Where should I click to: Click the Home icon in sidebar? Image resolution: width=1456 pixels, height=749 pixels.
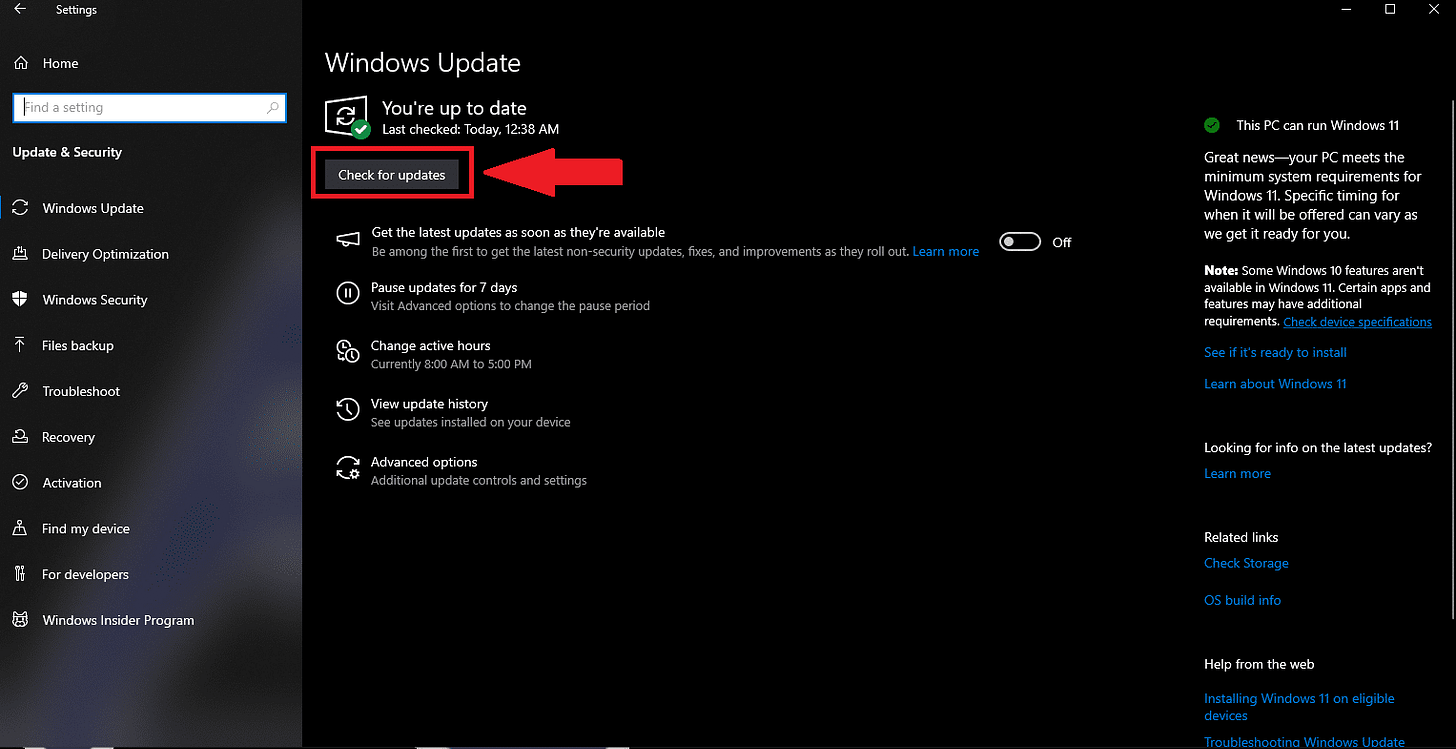(20, 63)
